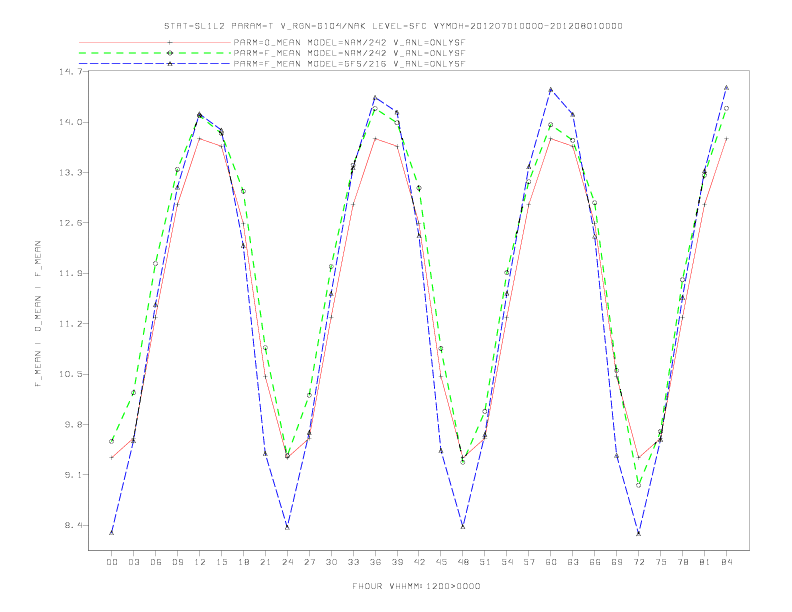Image resolution: width=792 pixels, height=612 pixels.
Task: Click y-axis tick value 10.5
Action: coord(70,374)
